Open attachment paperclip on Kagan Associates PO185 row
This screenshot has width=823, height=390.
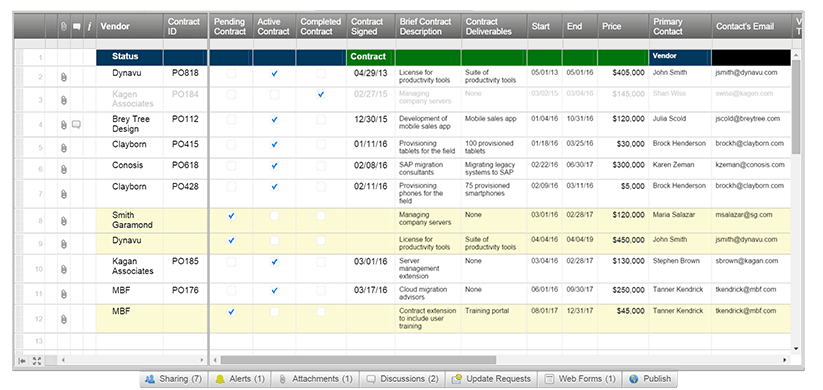(64, 269)
